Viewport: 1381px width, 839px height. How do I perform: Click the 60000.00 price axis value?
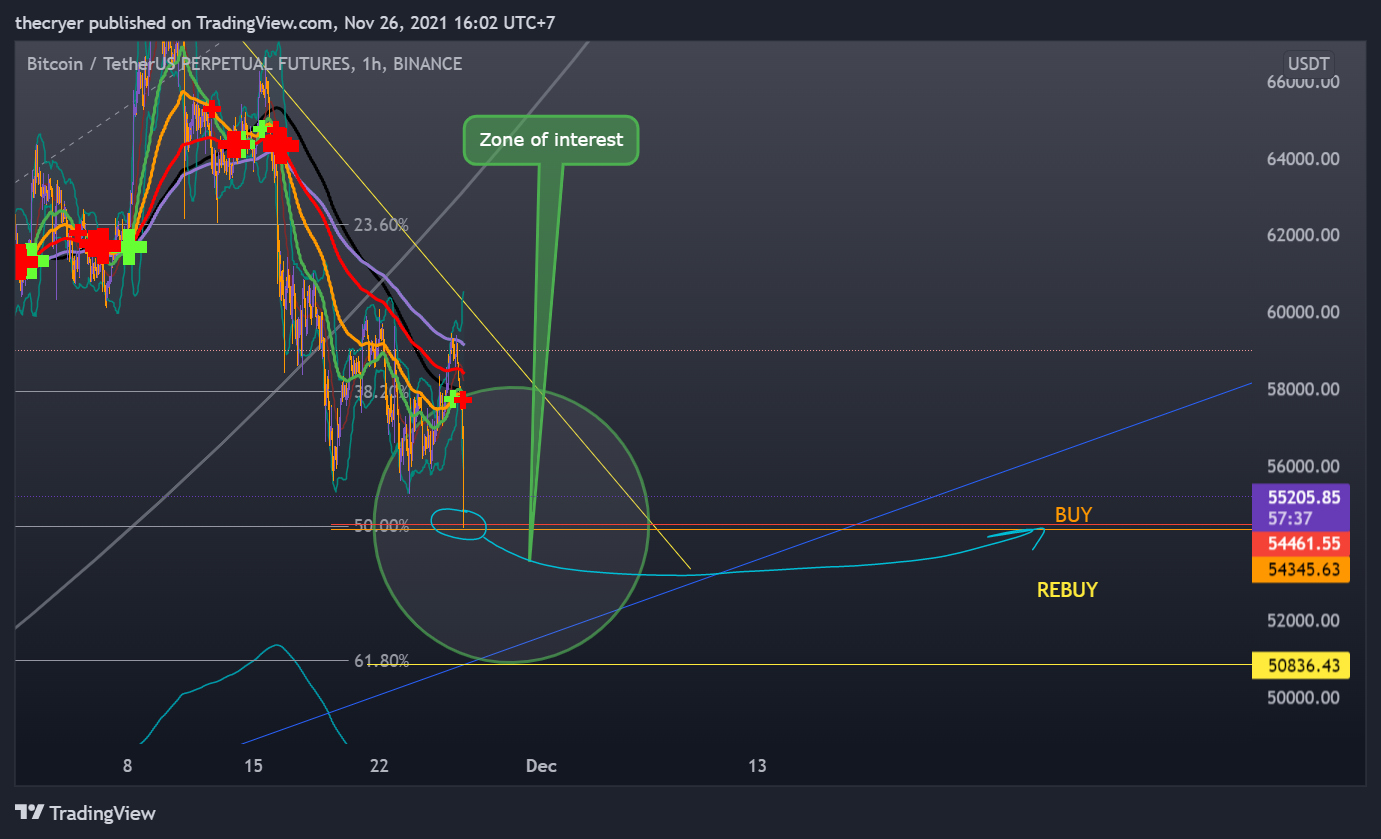click(x=1302, y=312)
